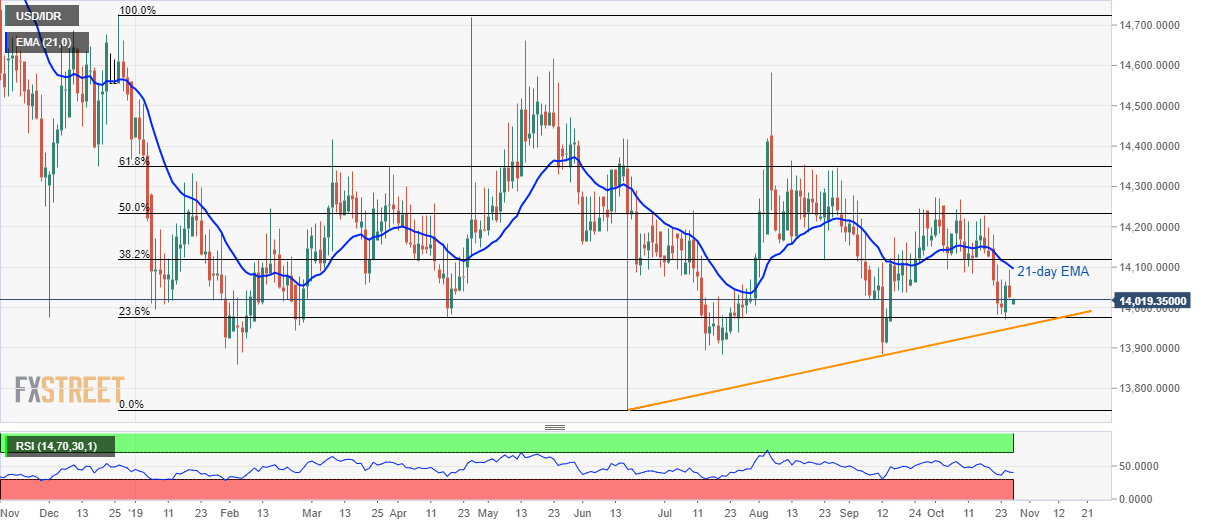Select the Nov label at time axis start
The width and height of the screenshot is (1207, 526).
[x=10, y=511]
